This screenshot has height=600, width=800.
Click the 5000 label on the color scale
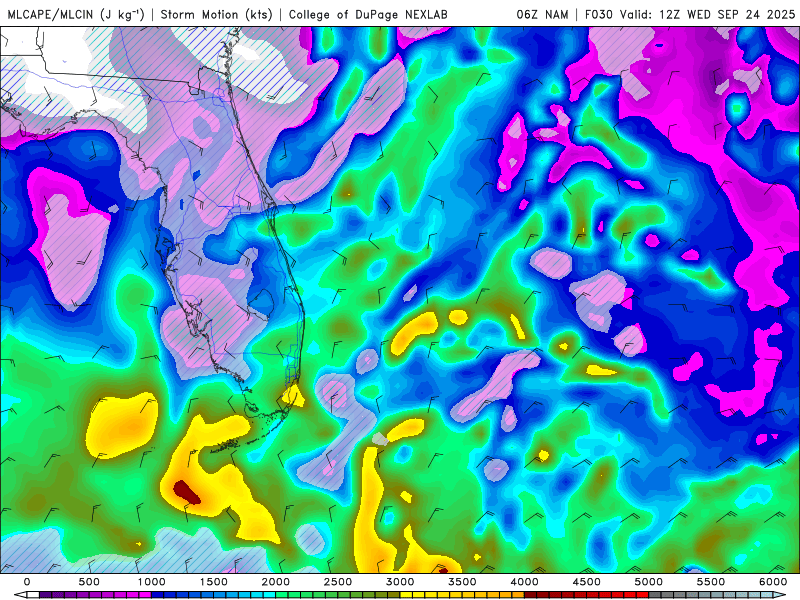coord(649,582)
